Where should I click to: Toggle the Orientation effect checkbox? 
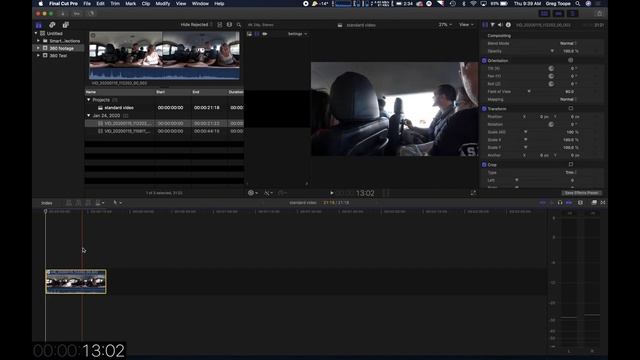484,60
